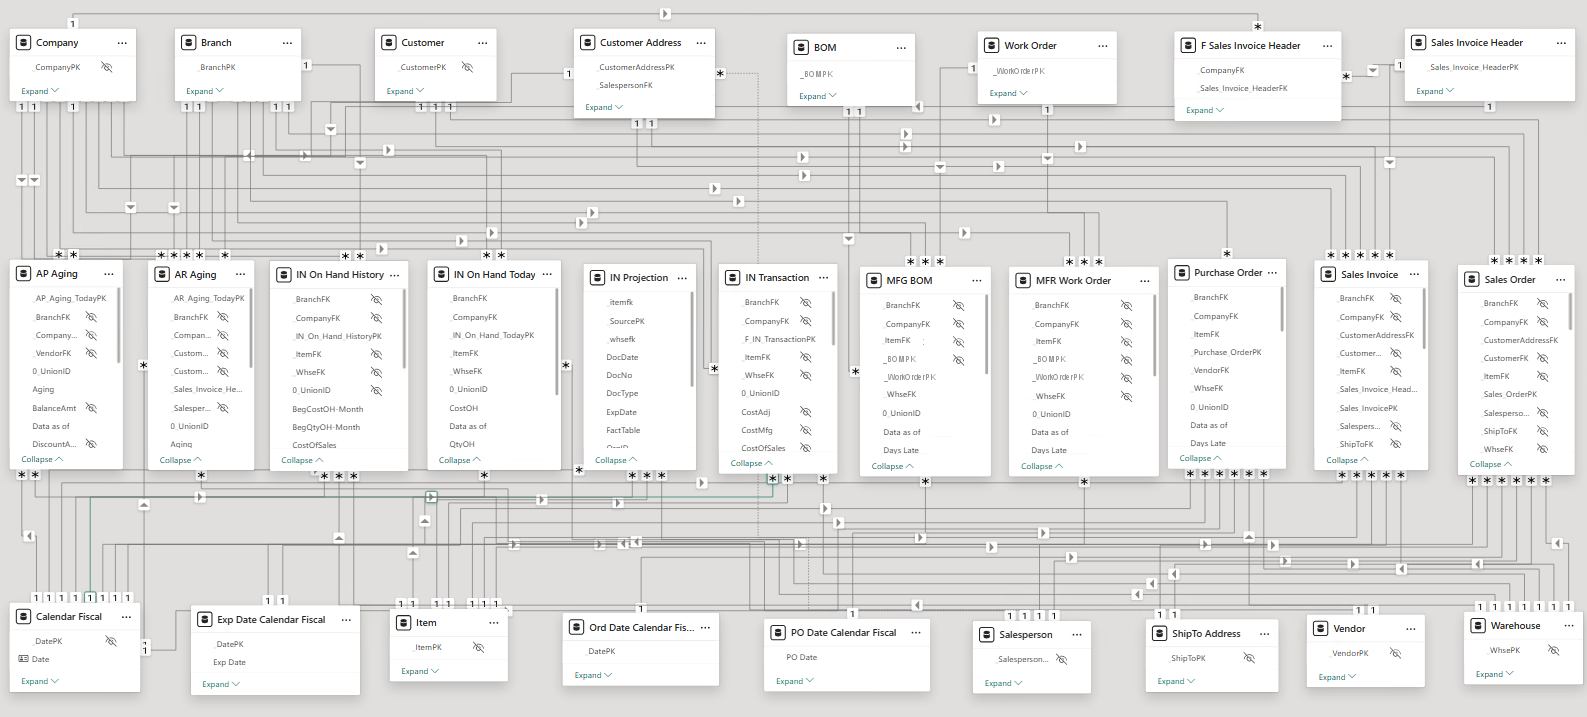Select the Days Late field in Purchase Order
The image size is (1587, 717).
1207,443
